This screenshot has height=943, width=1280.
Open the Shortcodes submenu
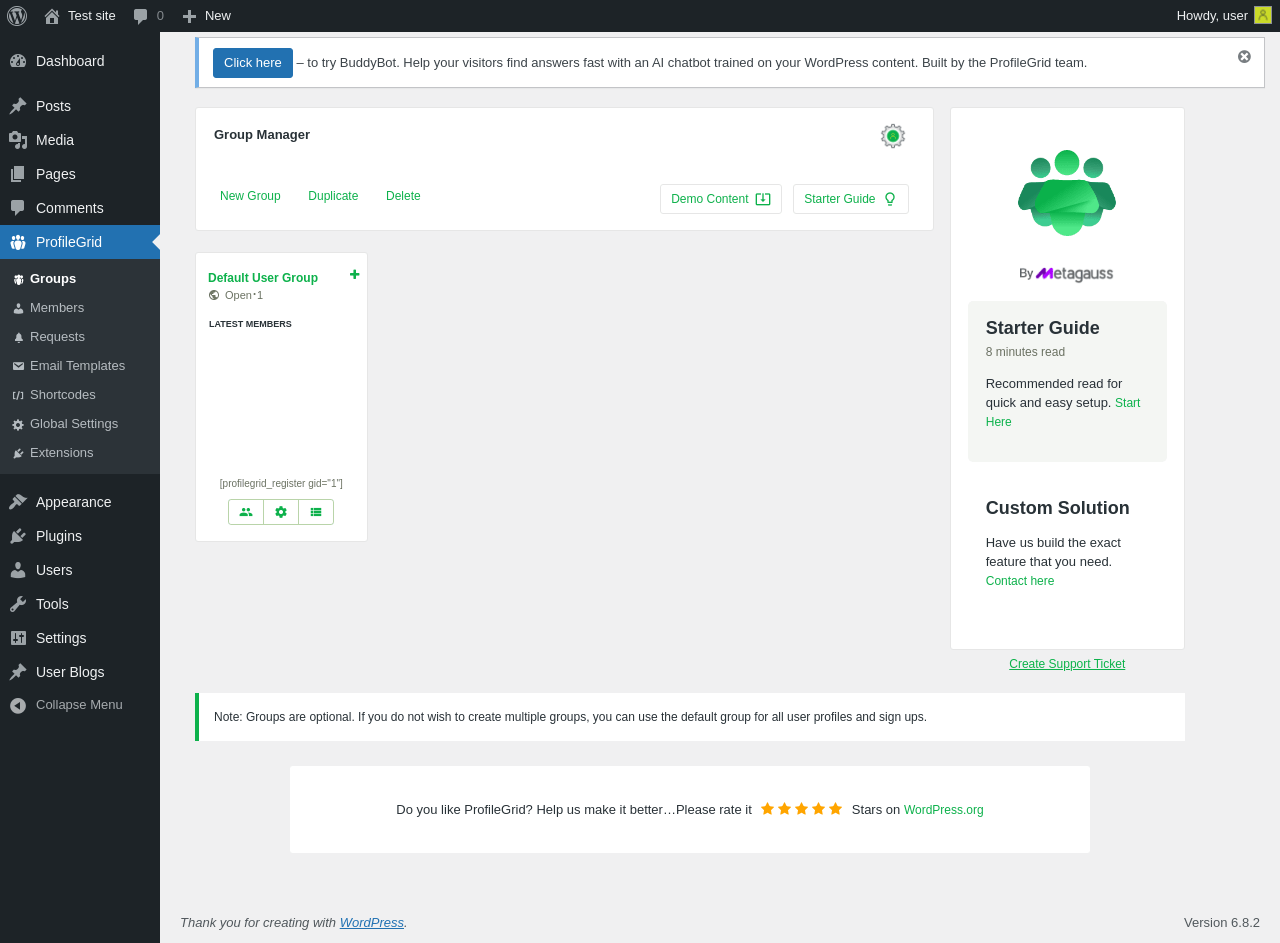coord(80,395)
